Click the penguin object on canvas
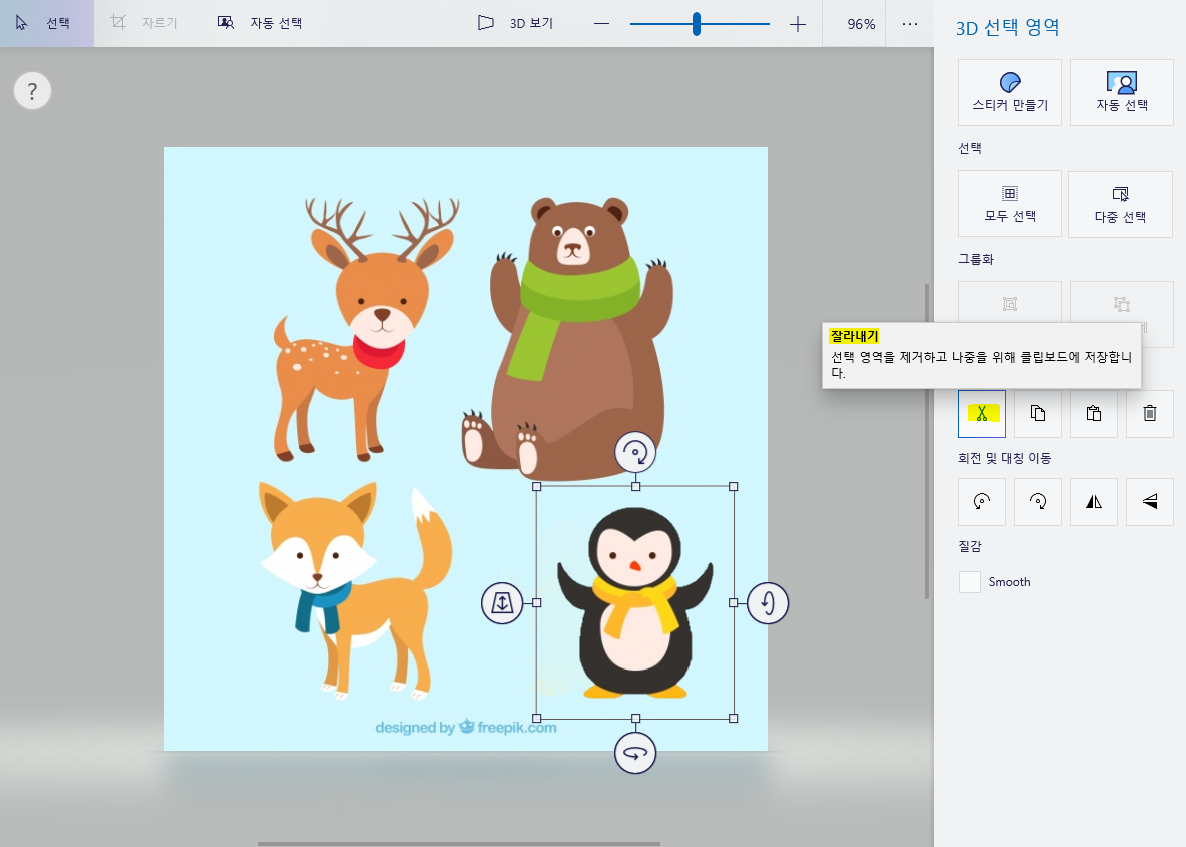Screen dimensions: 1186x847 (x=635, y=603)
